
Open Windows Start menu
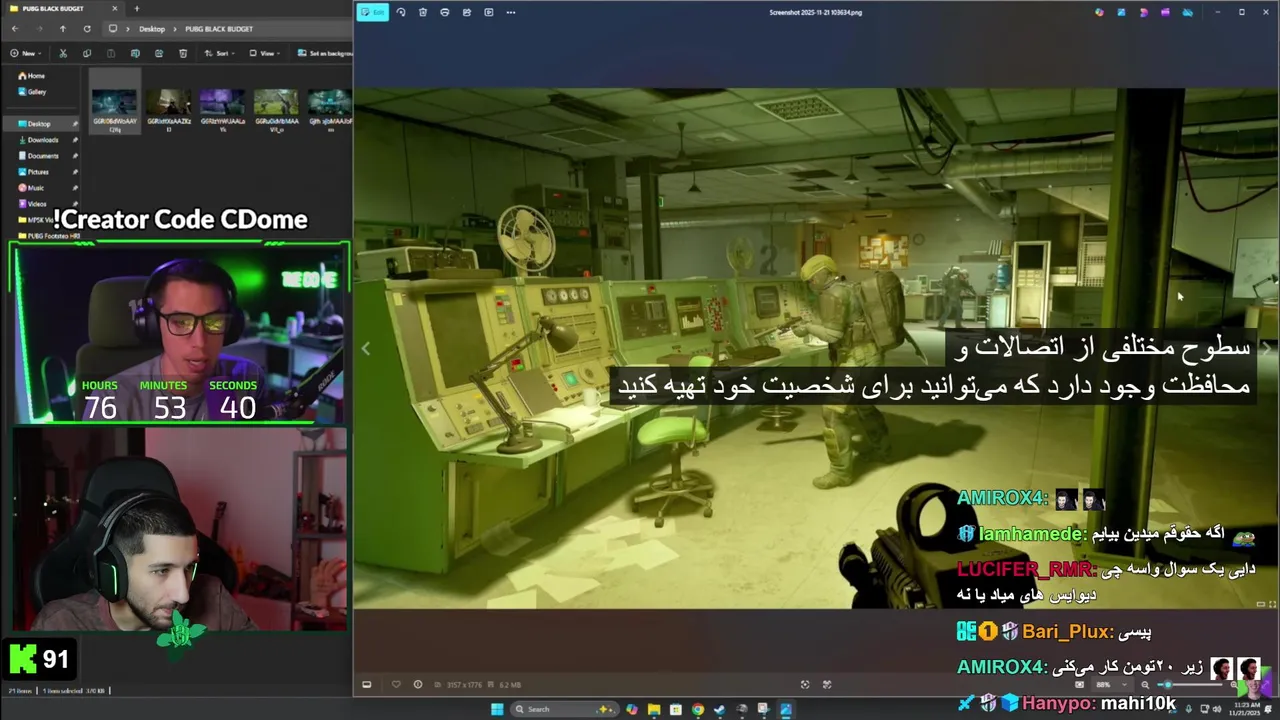[497, 709]
